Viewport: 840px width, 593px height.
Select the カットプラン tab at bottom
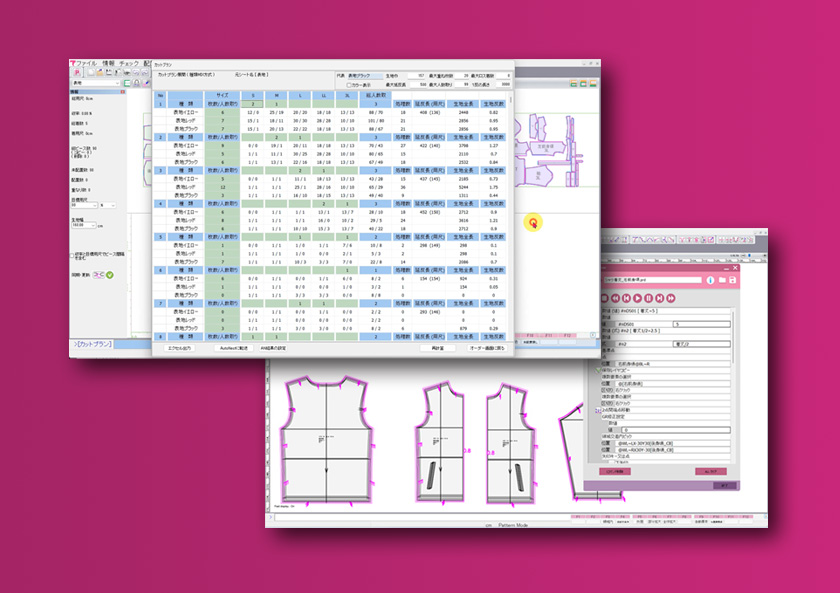(94, 344)
